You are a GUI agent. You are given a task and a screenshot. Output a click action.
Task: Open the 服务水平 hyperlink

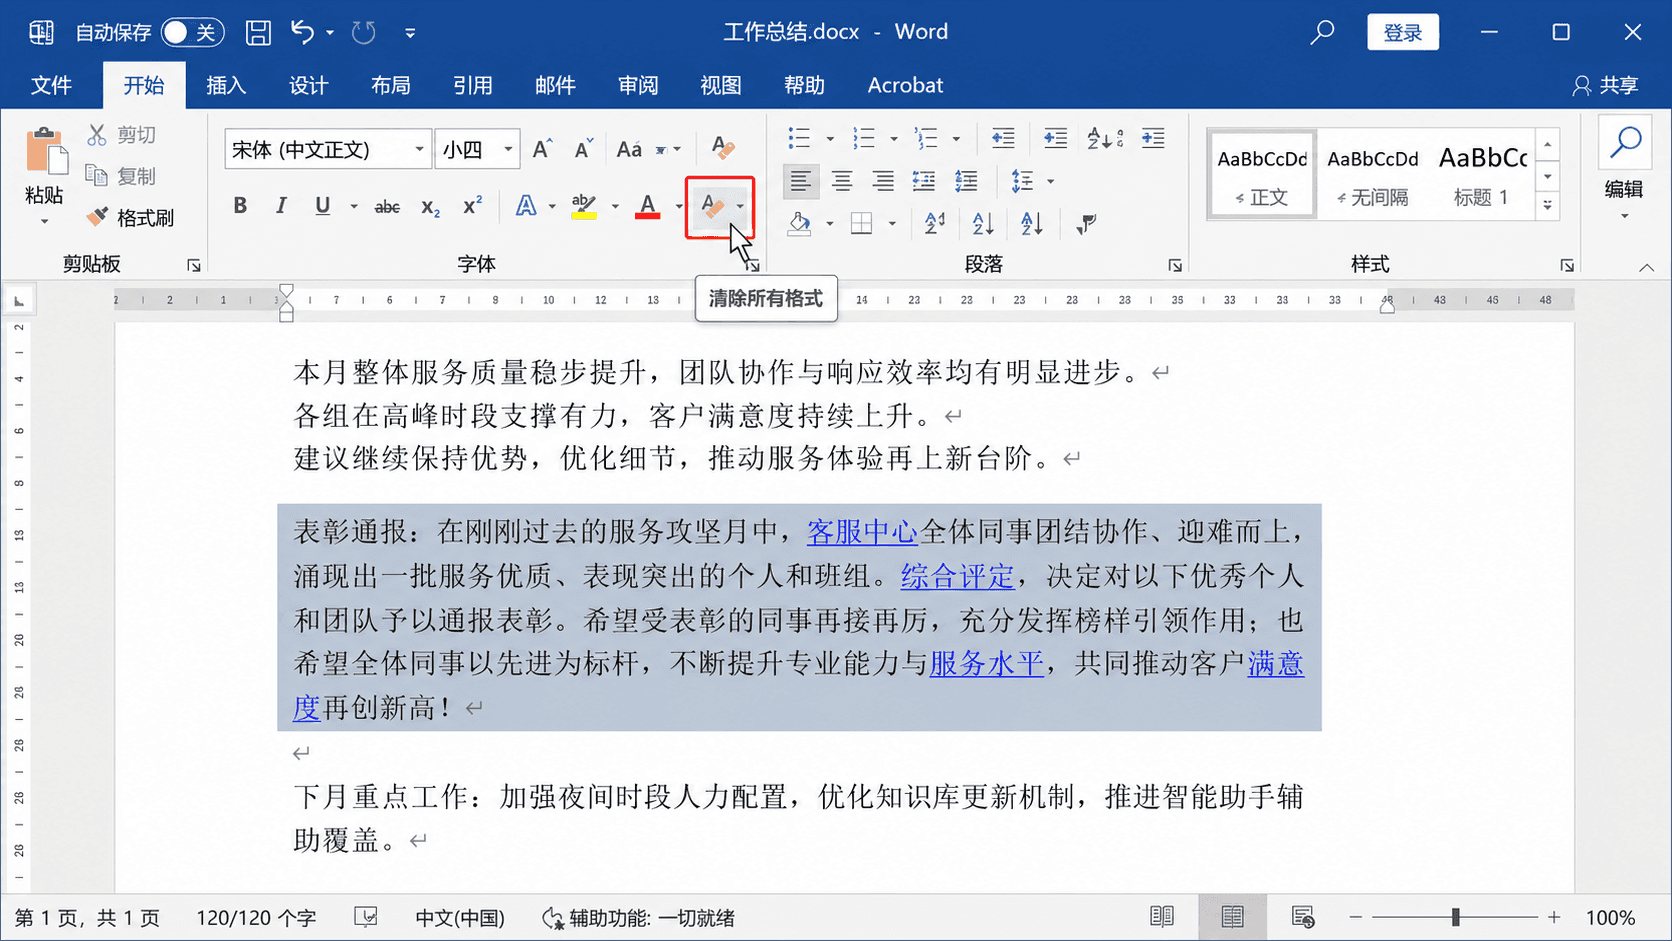(x=986, y=663)
